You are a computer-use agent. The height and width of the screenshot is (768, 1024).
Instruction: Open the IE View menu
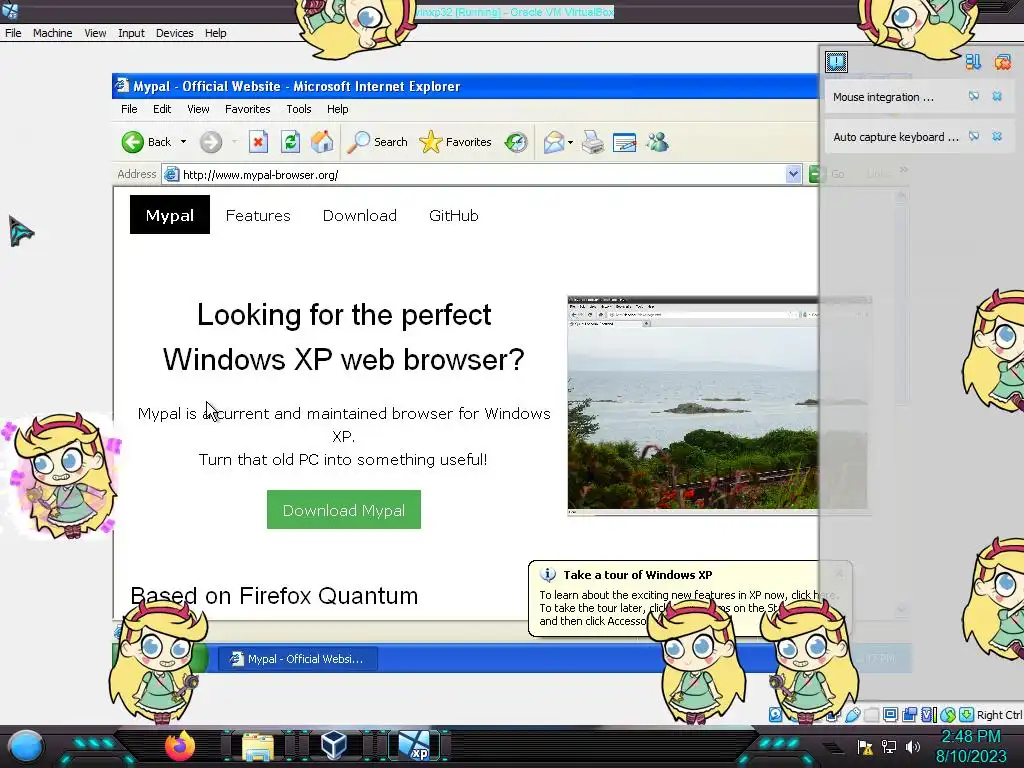[x=198, y=109]
